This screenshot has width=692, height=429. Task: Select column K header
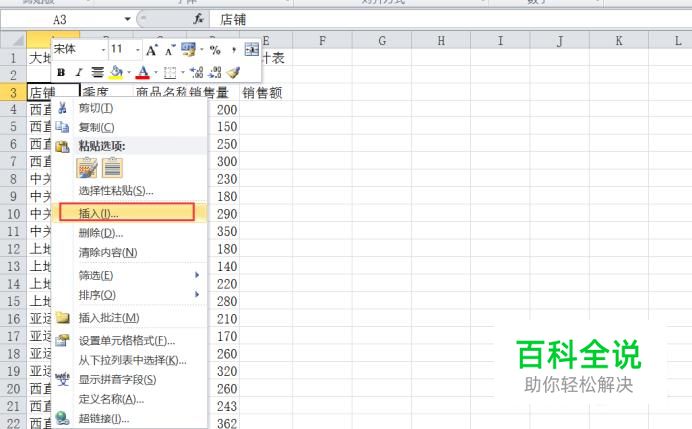coord(619,41)
